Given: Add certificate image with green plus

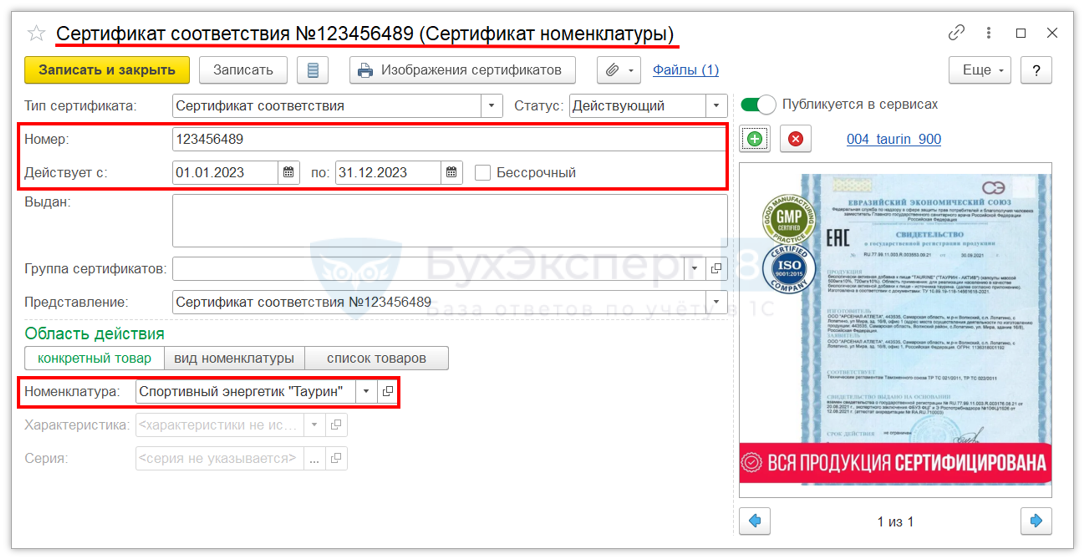Looking at the screenshot, I should click(x=755, y=138).
